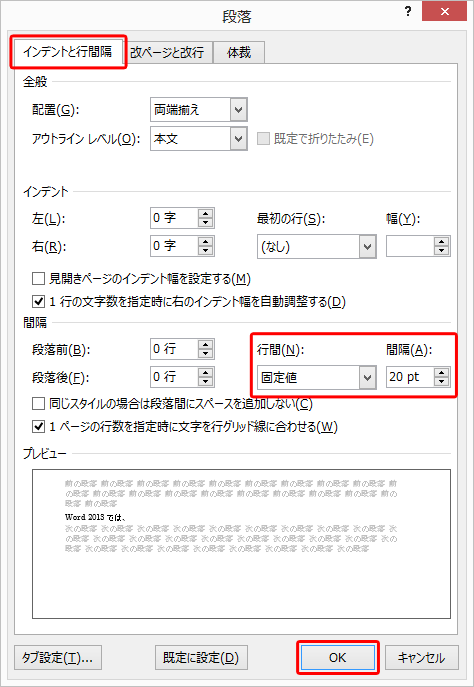
Task: Enable 見開きページのインデント幅を設定する checkbox
Action: tap(39, 278)
